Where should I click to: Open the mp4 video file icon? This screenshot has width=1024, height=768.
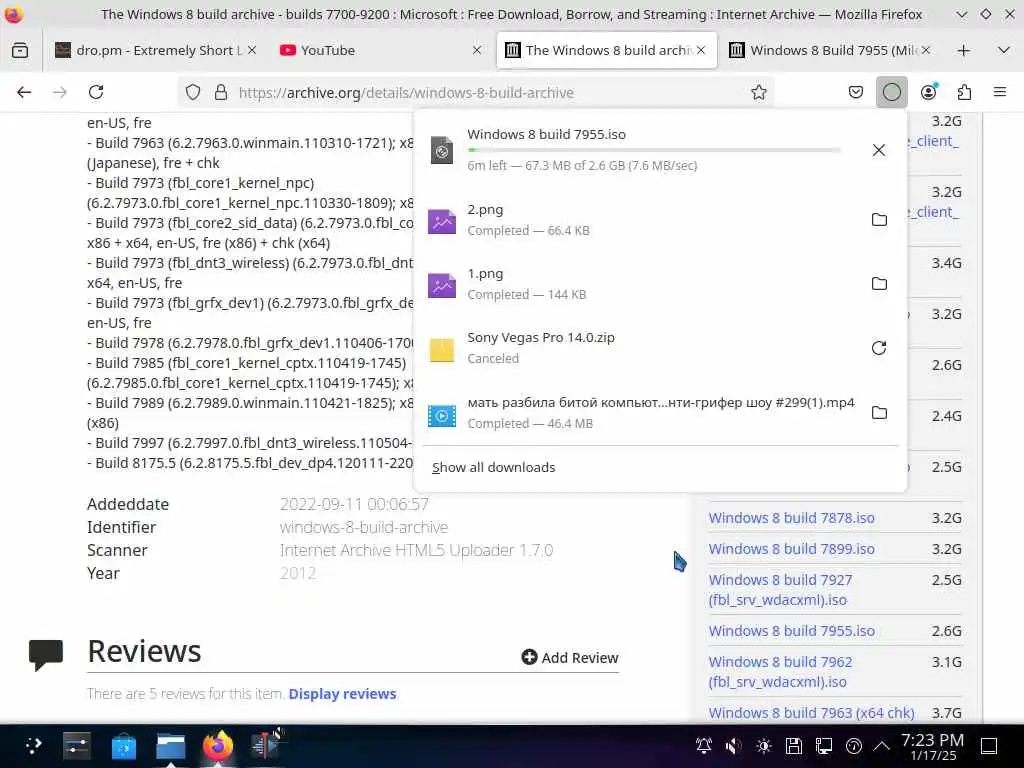click(x=441, y=415)
